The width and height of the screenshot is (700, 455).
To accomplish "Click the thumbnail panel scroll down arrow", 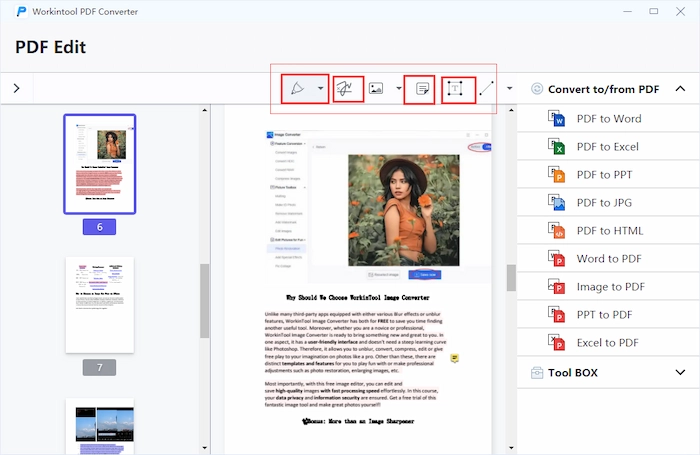I will tap(204, 448).
